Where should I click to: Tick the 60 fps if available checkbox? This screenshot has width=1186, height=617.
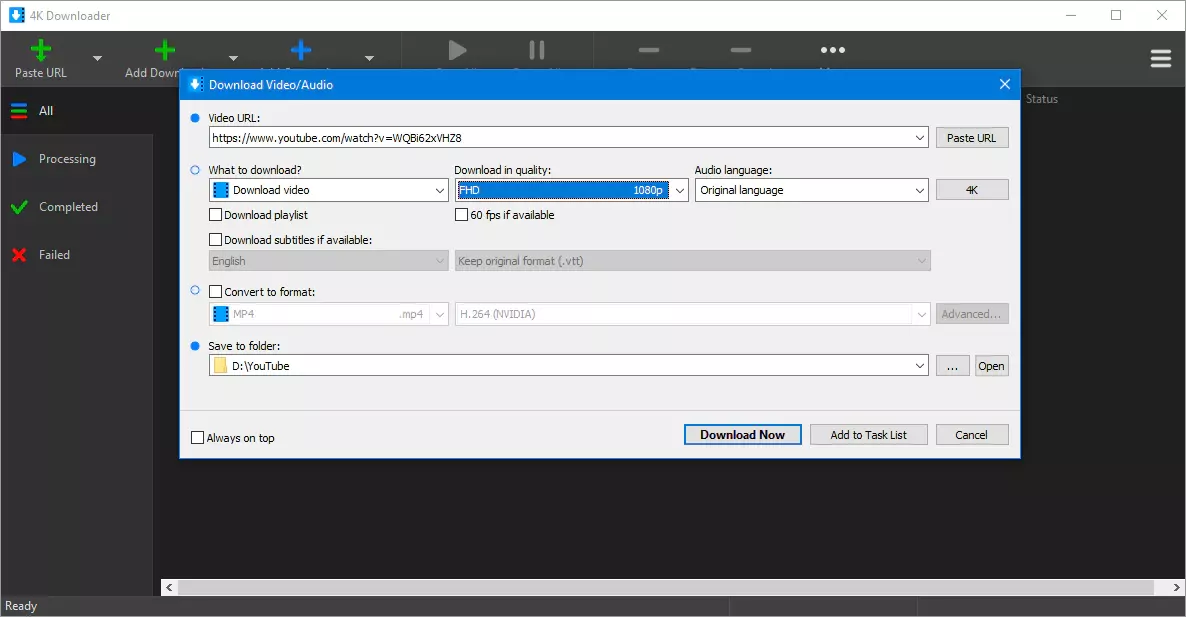pyautogui.click(x=462, y=215)
